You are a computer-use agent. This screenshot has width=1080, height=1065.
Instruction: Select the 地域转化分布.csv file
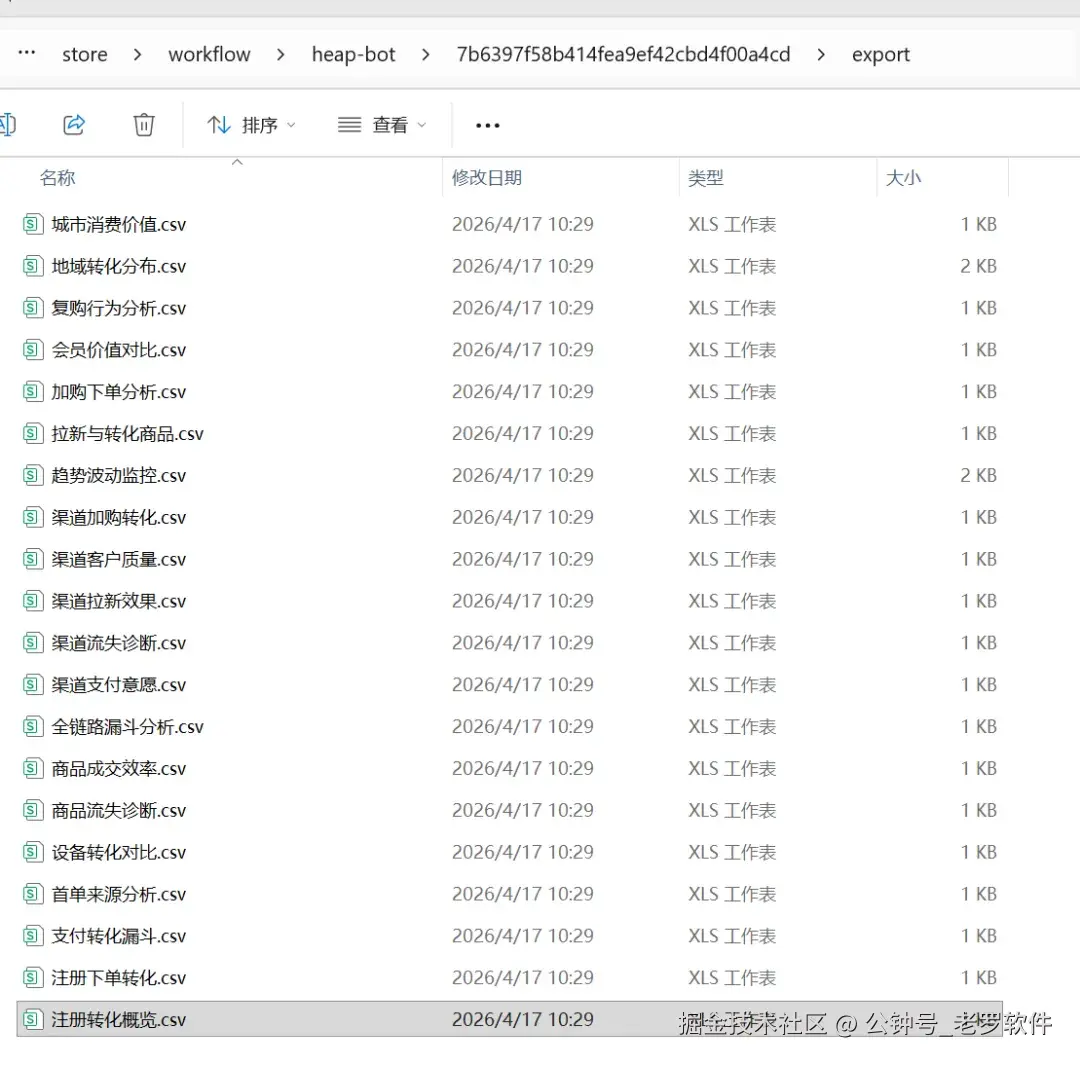[119, 267]
